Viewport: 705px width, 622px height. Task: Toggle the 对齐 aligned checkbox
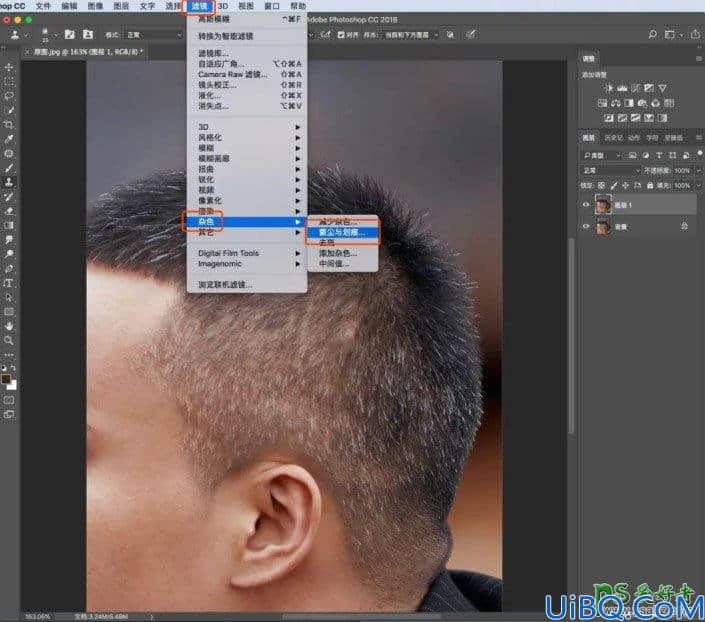[341, 35]
